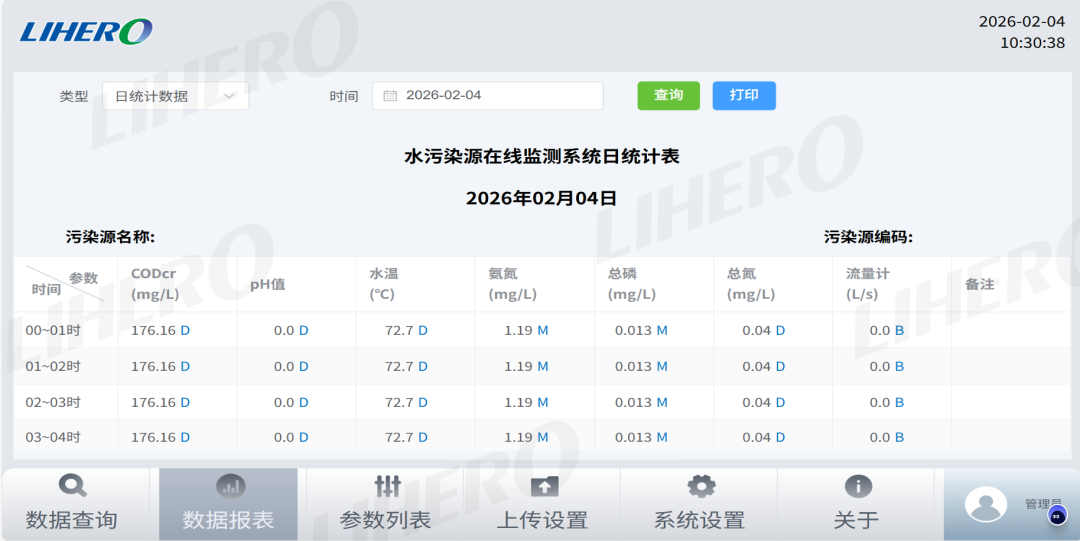Viewport: 1080px width, 541px height.
Task: Click the gear icon above 系统设置
Action: [701, 486]
